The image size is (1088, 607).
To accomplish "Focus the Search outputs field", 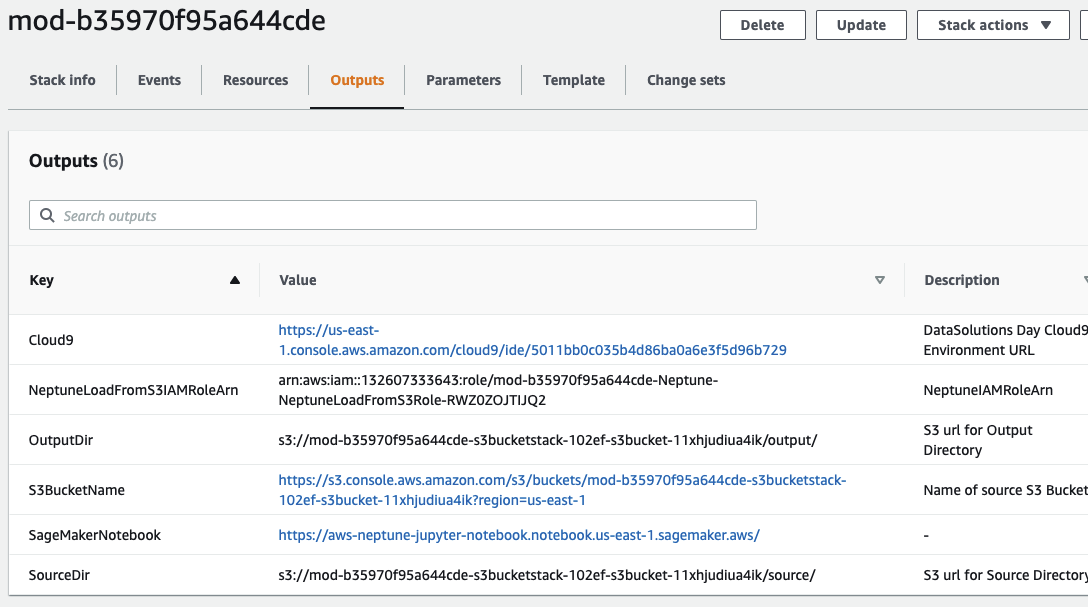I will 400,216.
